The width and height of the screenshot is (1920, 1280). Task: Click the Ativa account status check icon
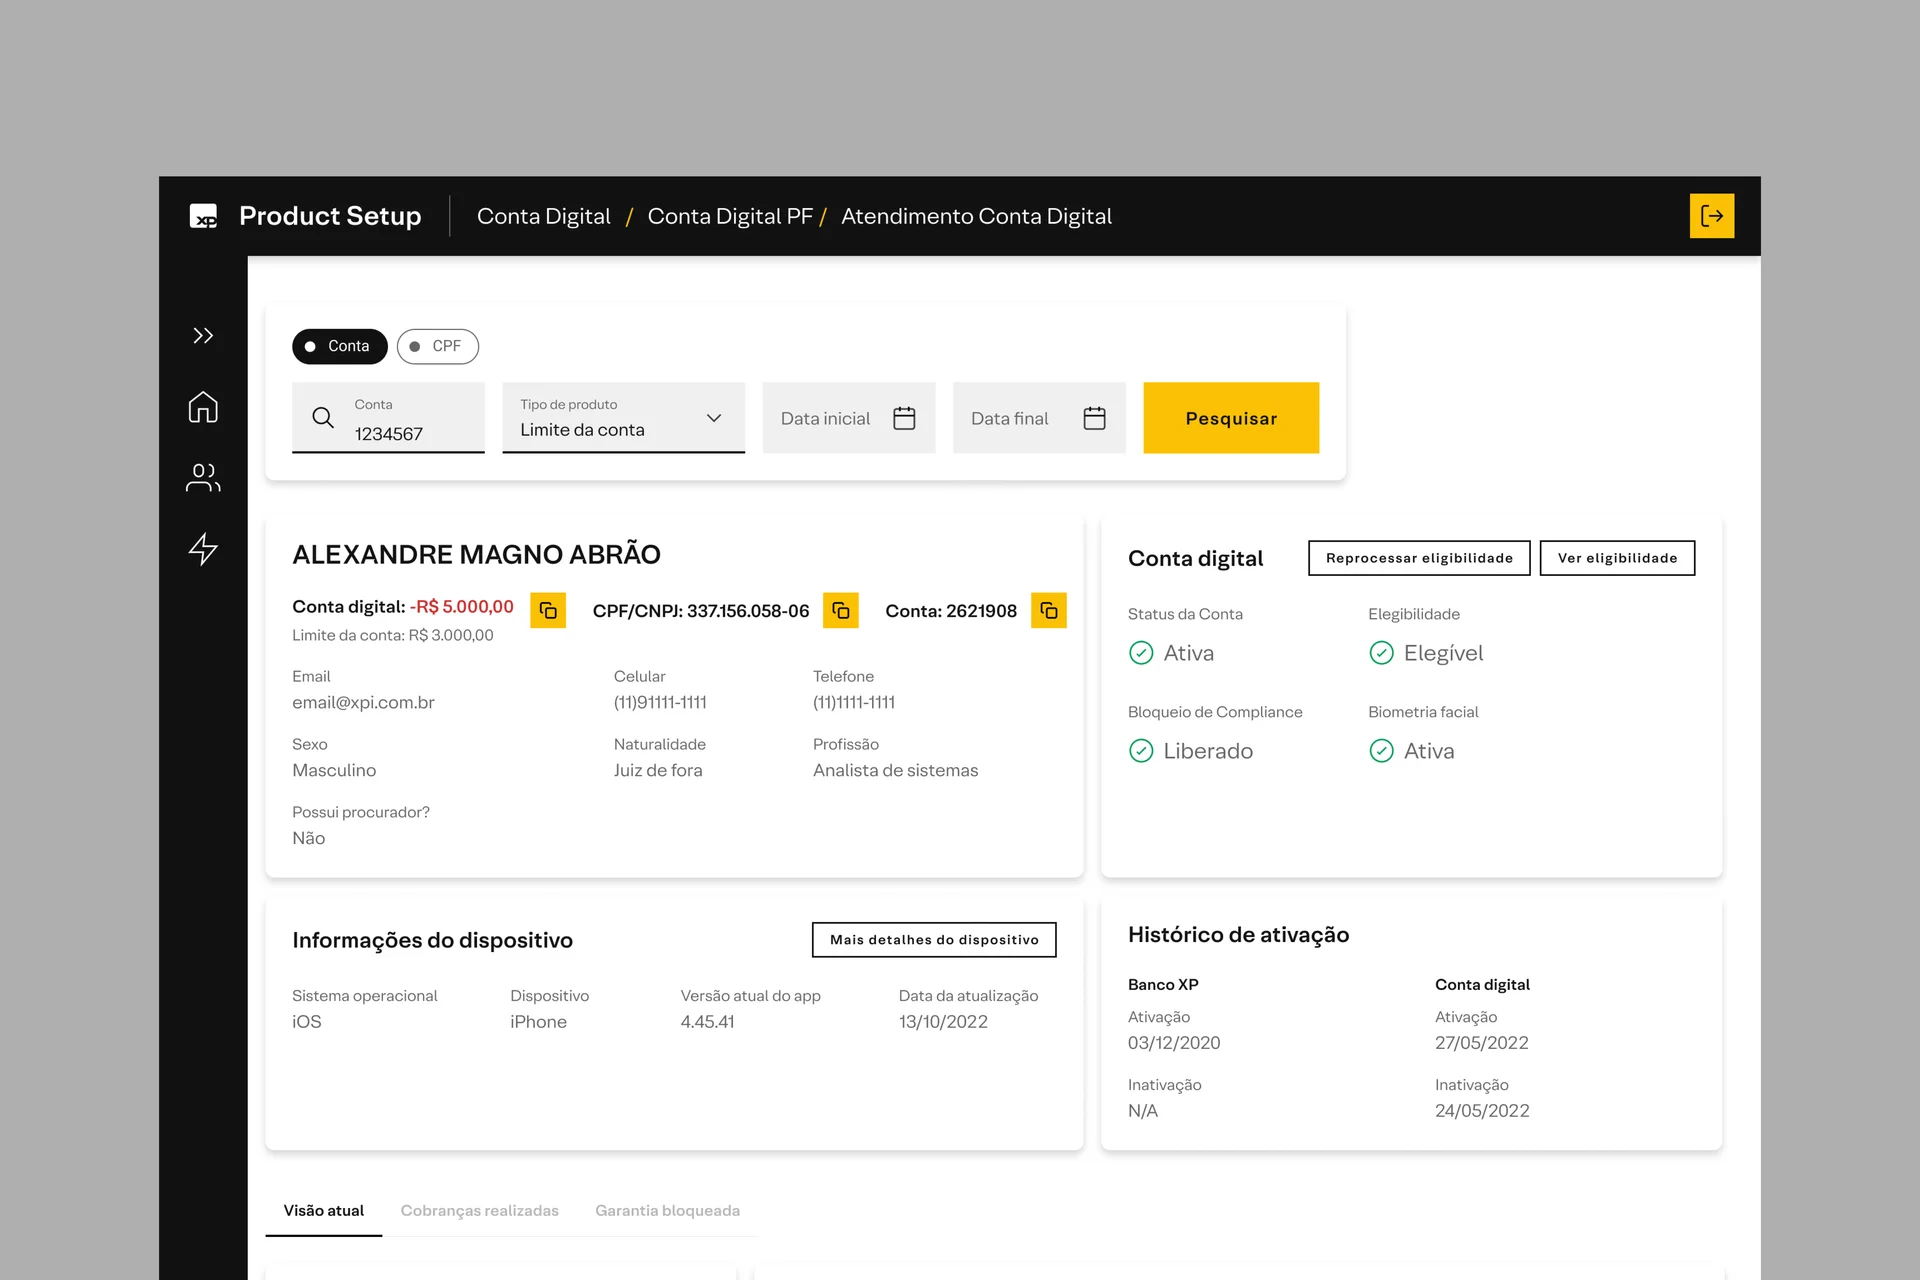pos(1141,653)
